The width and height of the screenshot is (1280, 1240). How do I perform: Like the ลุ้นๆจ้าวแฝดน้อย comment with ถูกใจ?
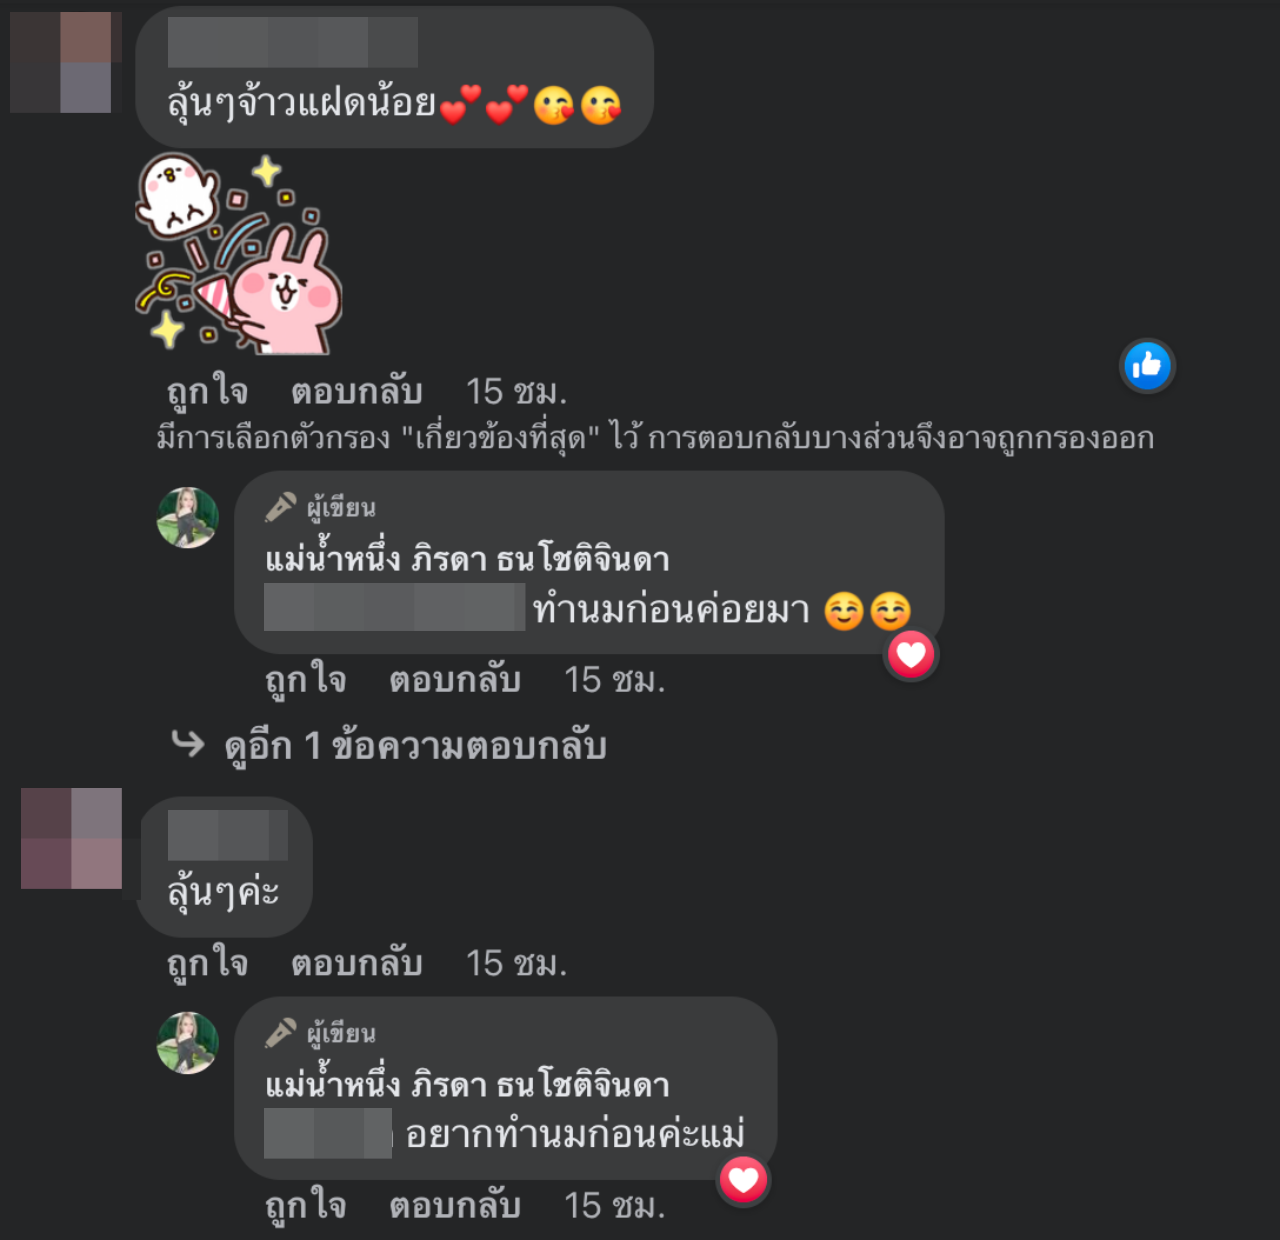pos(207,391)
